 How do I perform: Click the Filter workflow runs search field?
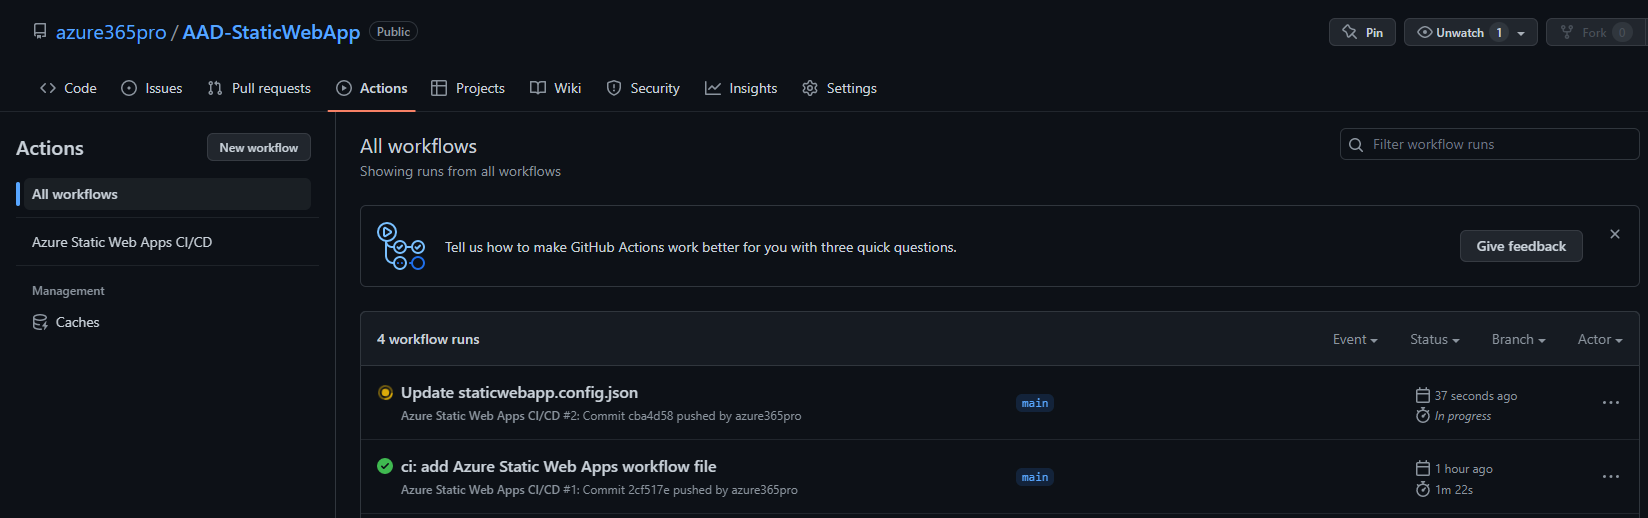click(x=1489, y=144)
